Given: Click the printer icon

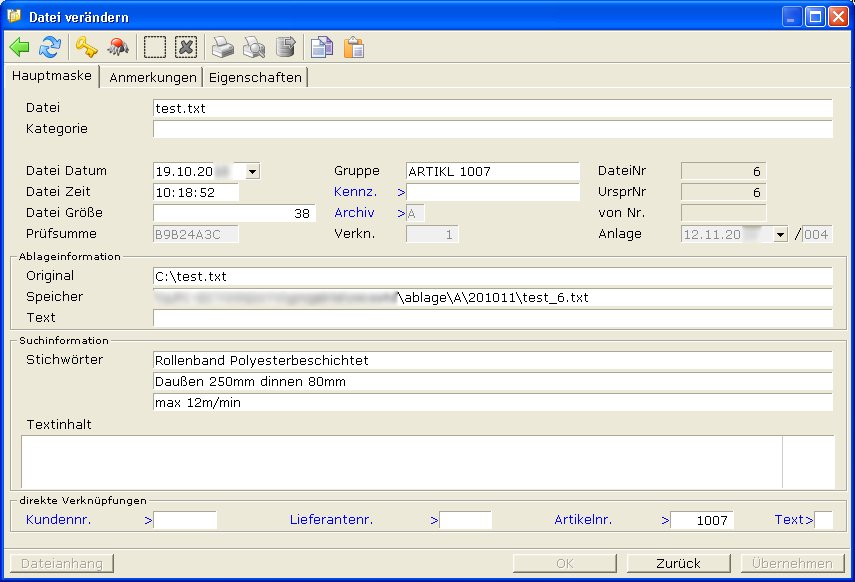Looking at the screenshot, I should [223, 47].
